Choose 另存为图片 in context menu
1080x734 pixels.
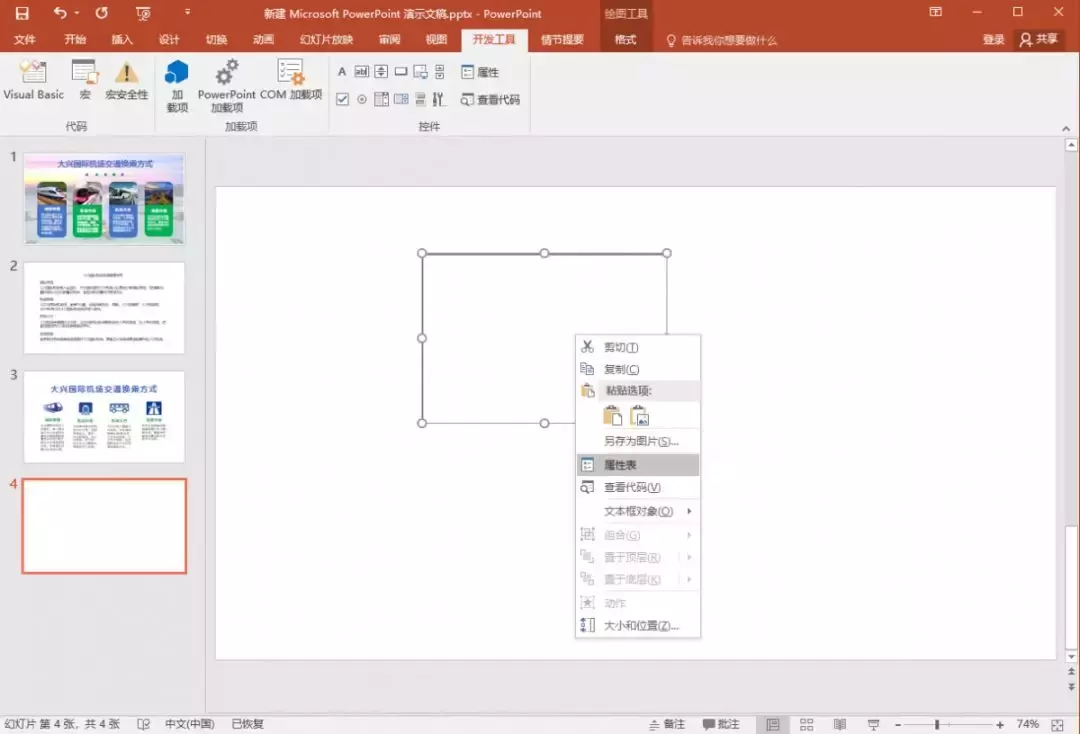coord(638,441)
